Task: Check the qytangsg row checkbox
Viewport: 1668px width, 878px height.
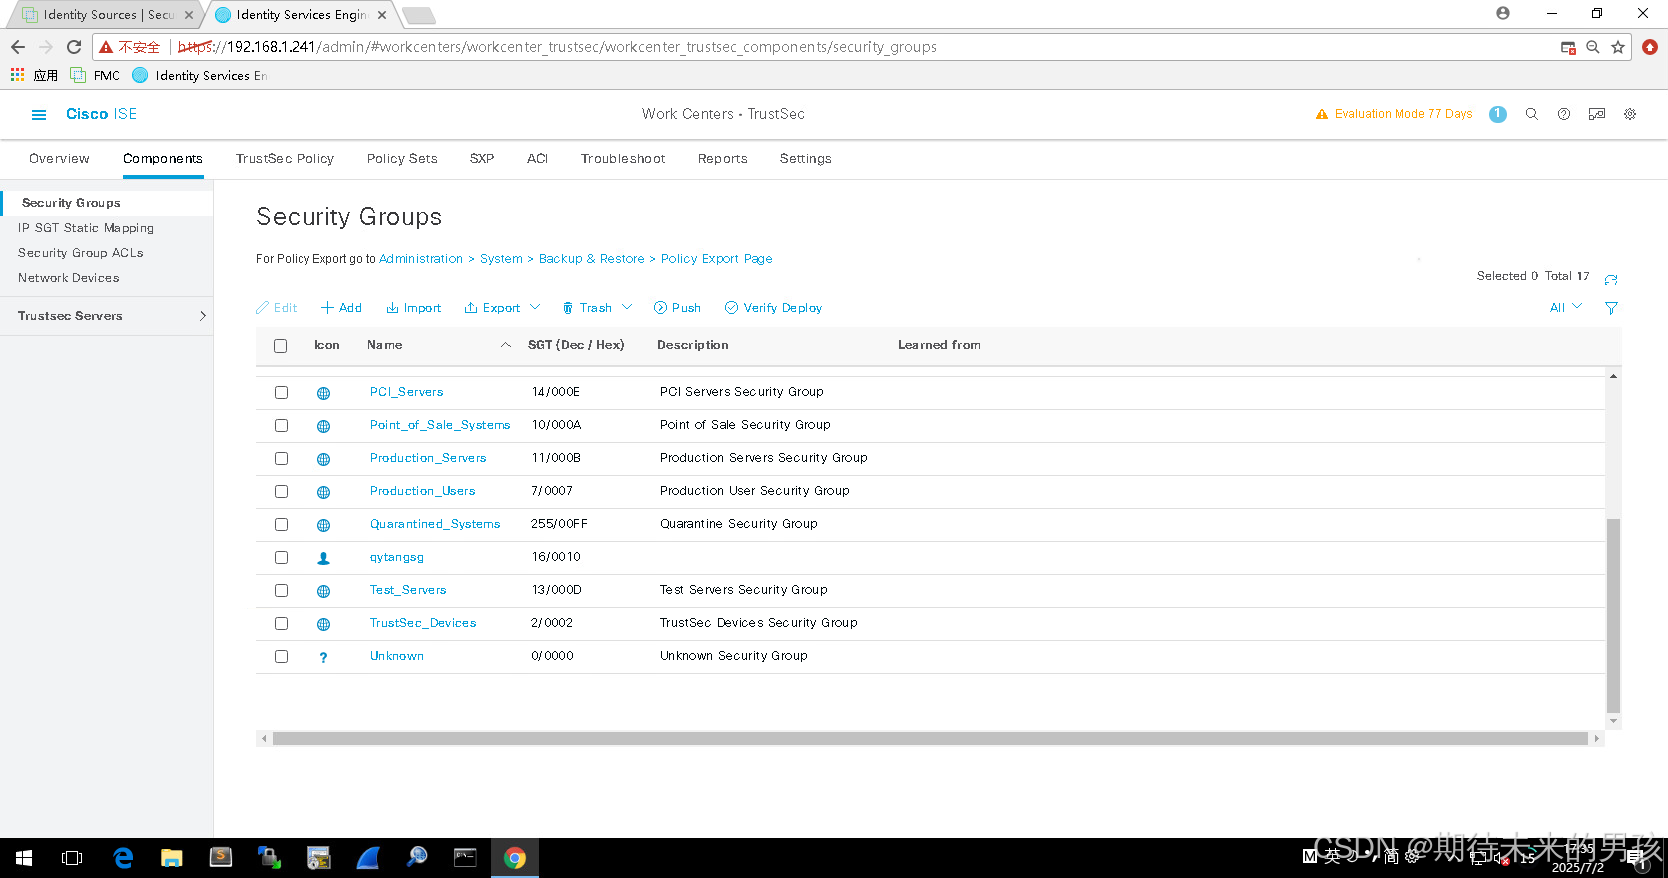Action: click(281, 558)
